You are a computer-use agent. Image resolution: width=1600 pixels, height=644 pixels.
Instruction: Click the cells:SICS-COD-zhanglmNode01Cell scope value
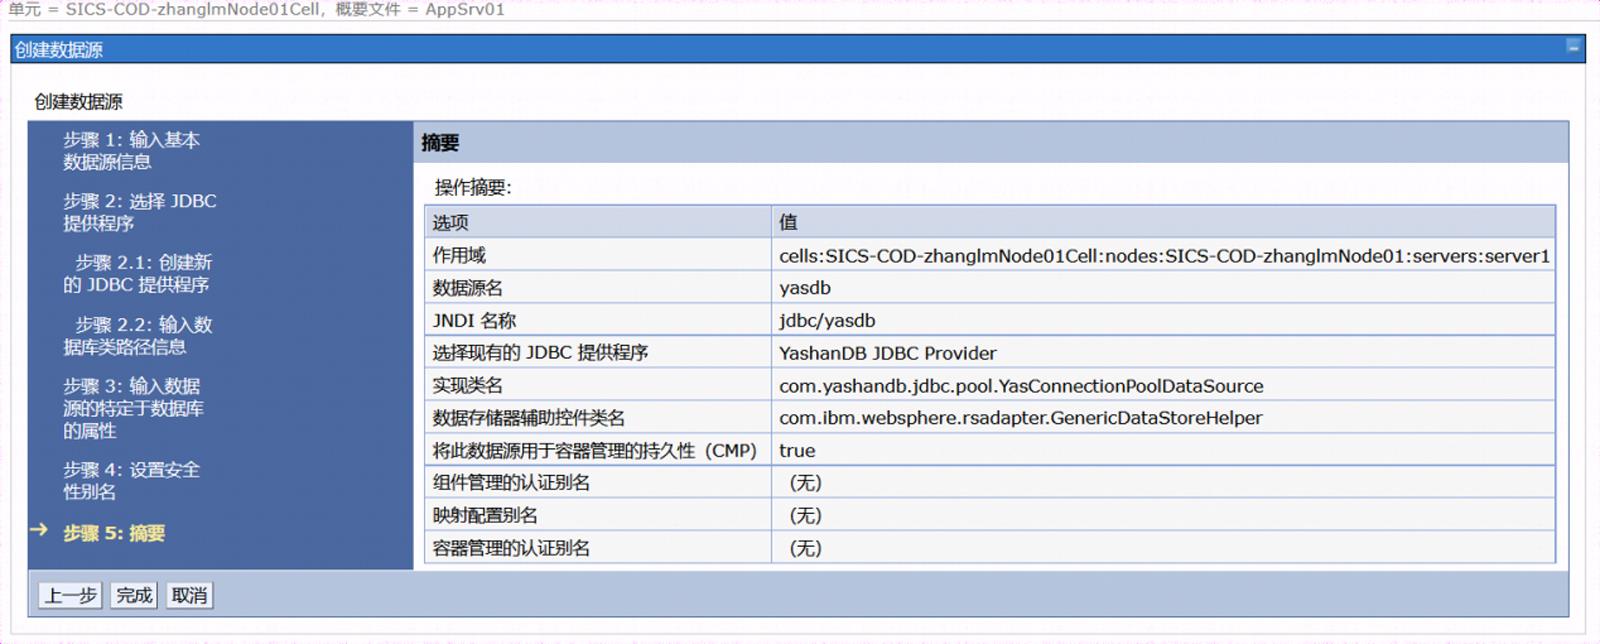coord(1164,255)
